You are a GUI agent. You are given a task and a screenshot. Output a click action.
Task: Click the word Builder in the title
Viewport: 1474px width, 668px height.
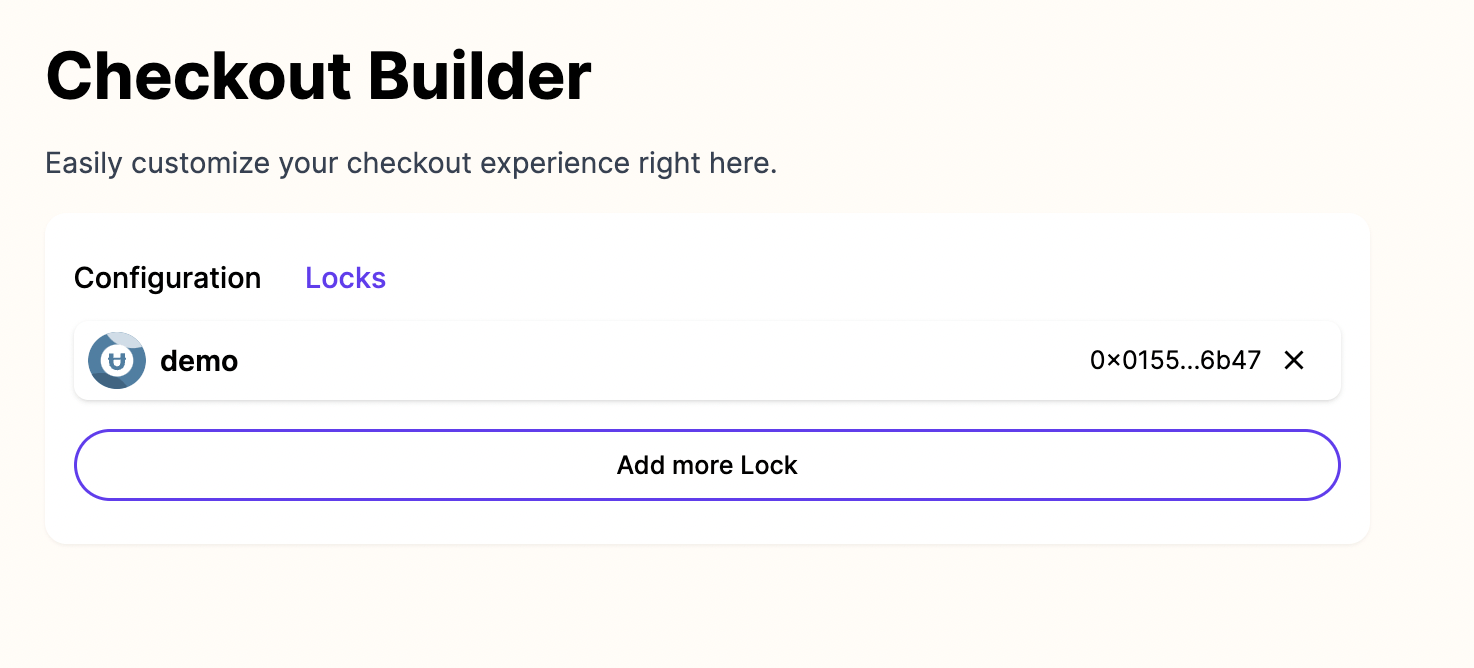(x=481, y=76)
